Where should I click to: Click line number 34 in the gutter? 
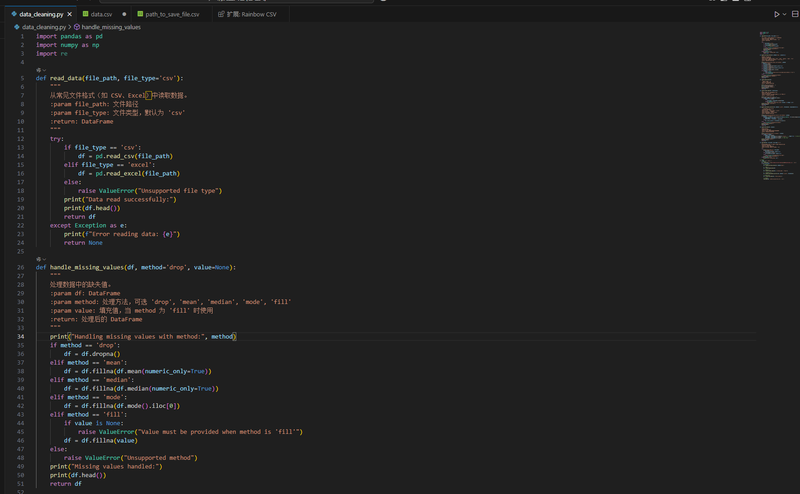tap(20, 336)
